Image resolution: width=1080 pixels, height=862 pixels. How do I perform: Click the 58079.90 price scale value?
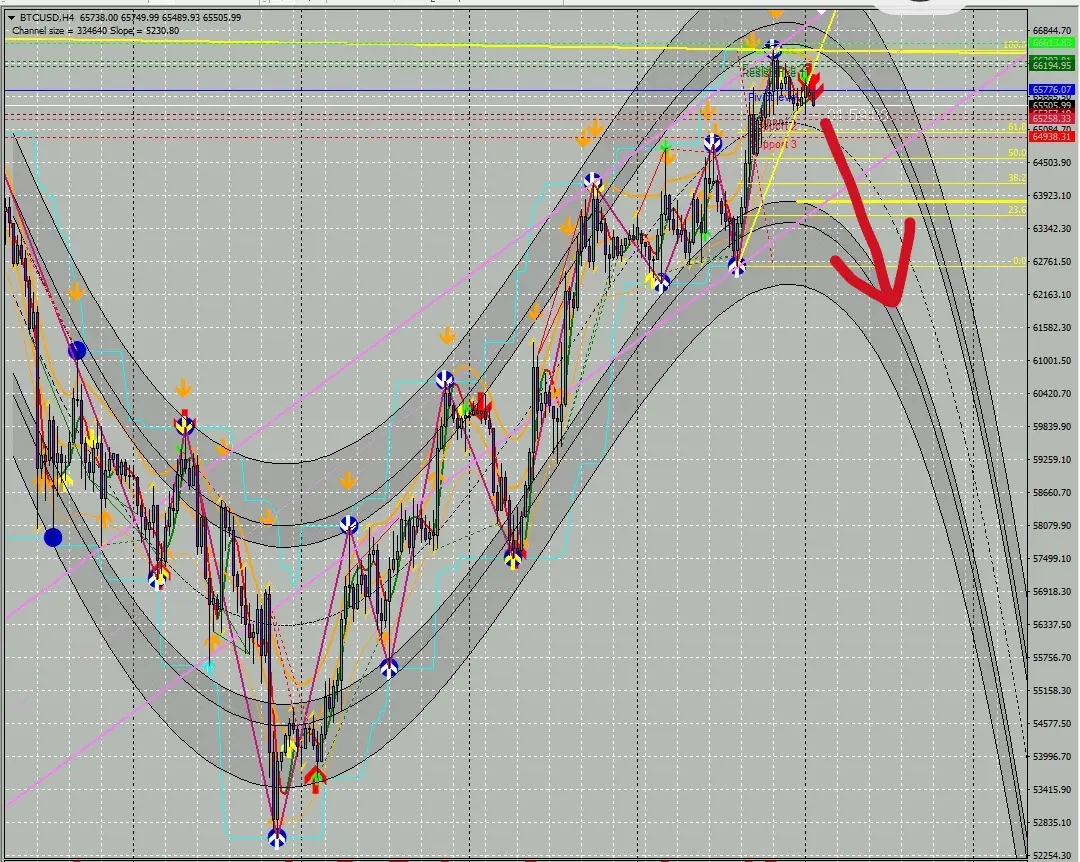[x=1052, y=526]
